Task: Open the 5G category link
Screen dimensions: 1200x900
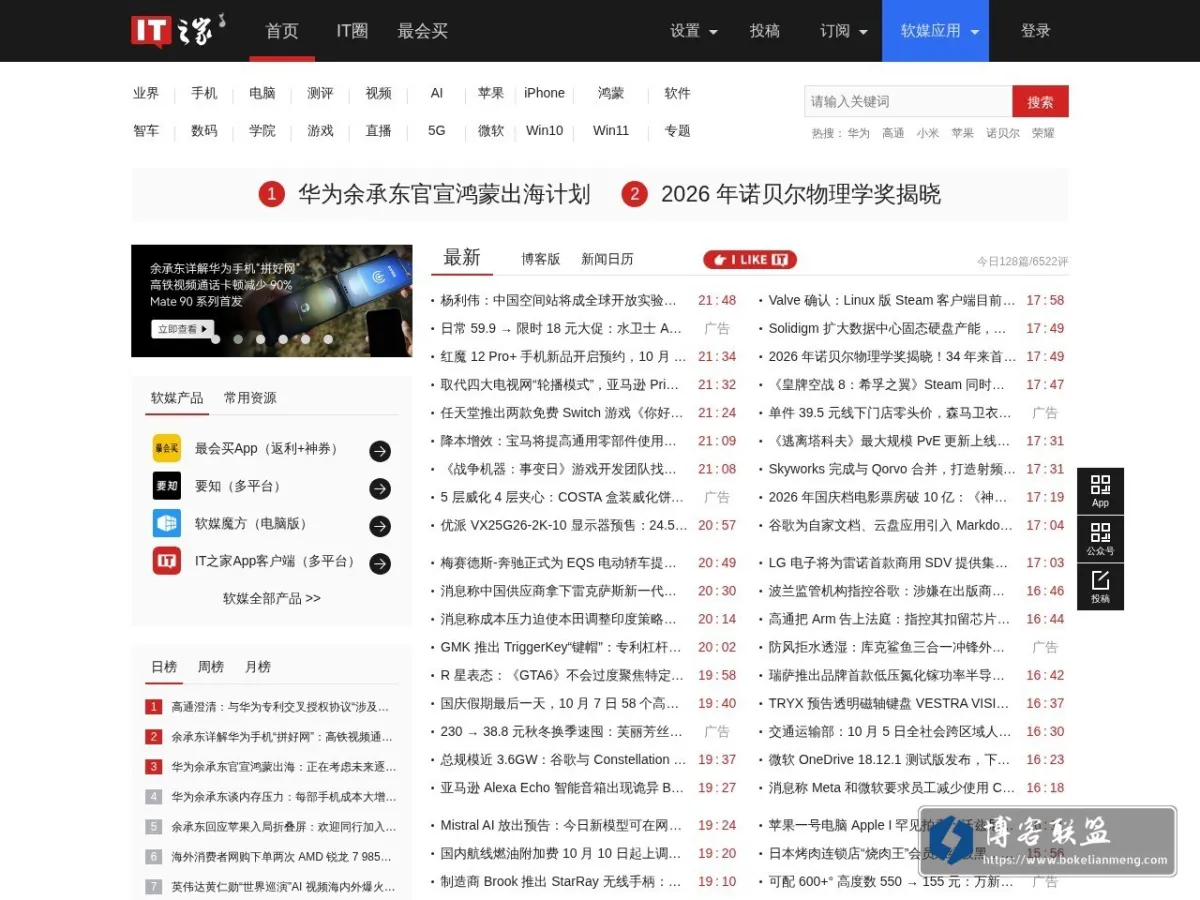Action: coord(437,131)
